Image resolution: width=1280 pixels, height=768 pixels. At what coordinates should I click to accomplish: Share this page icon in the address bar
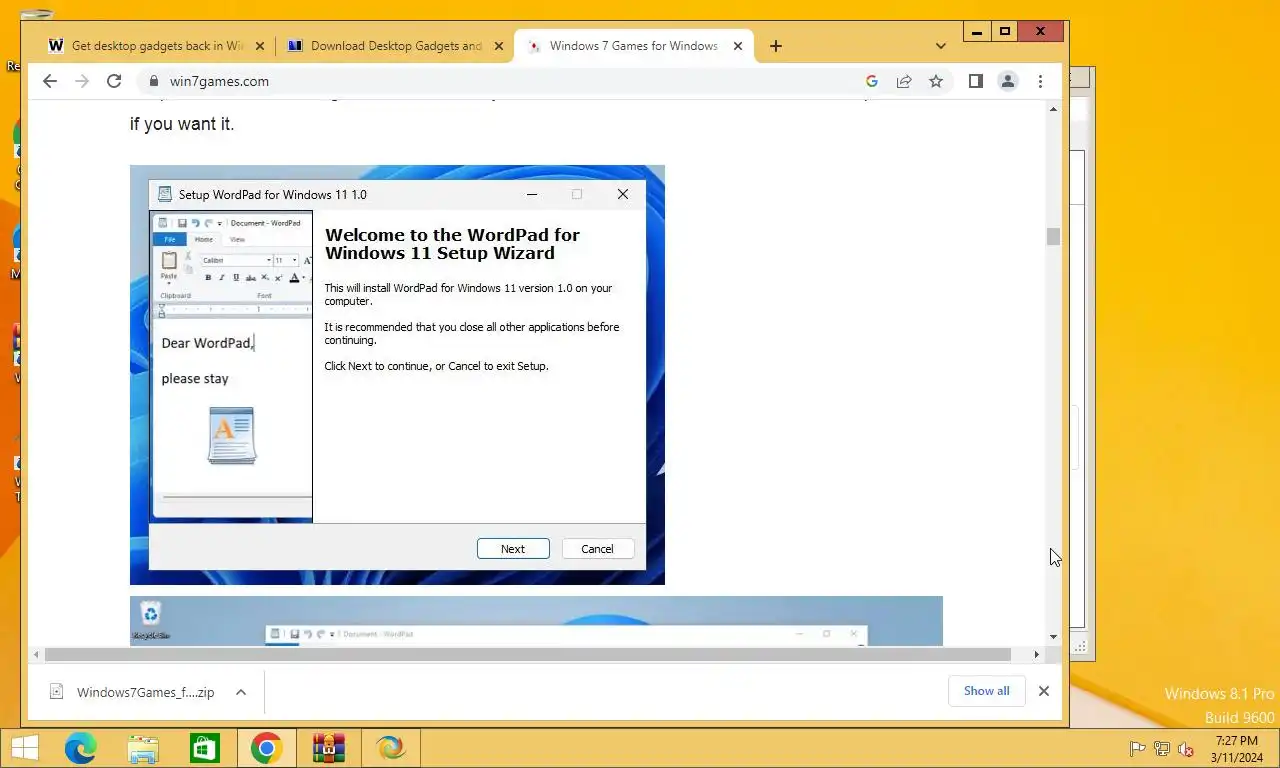[904, 81]
